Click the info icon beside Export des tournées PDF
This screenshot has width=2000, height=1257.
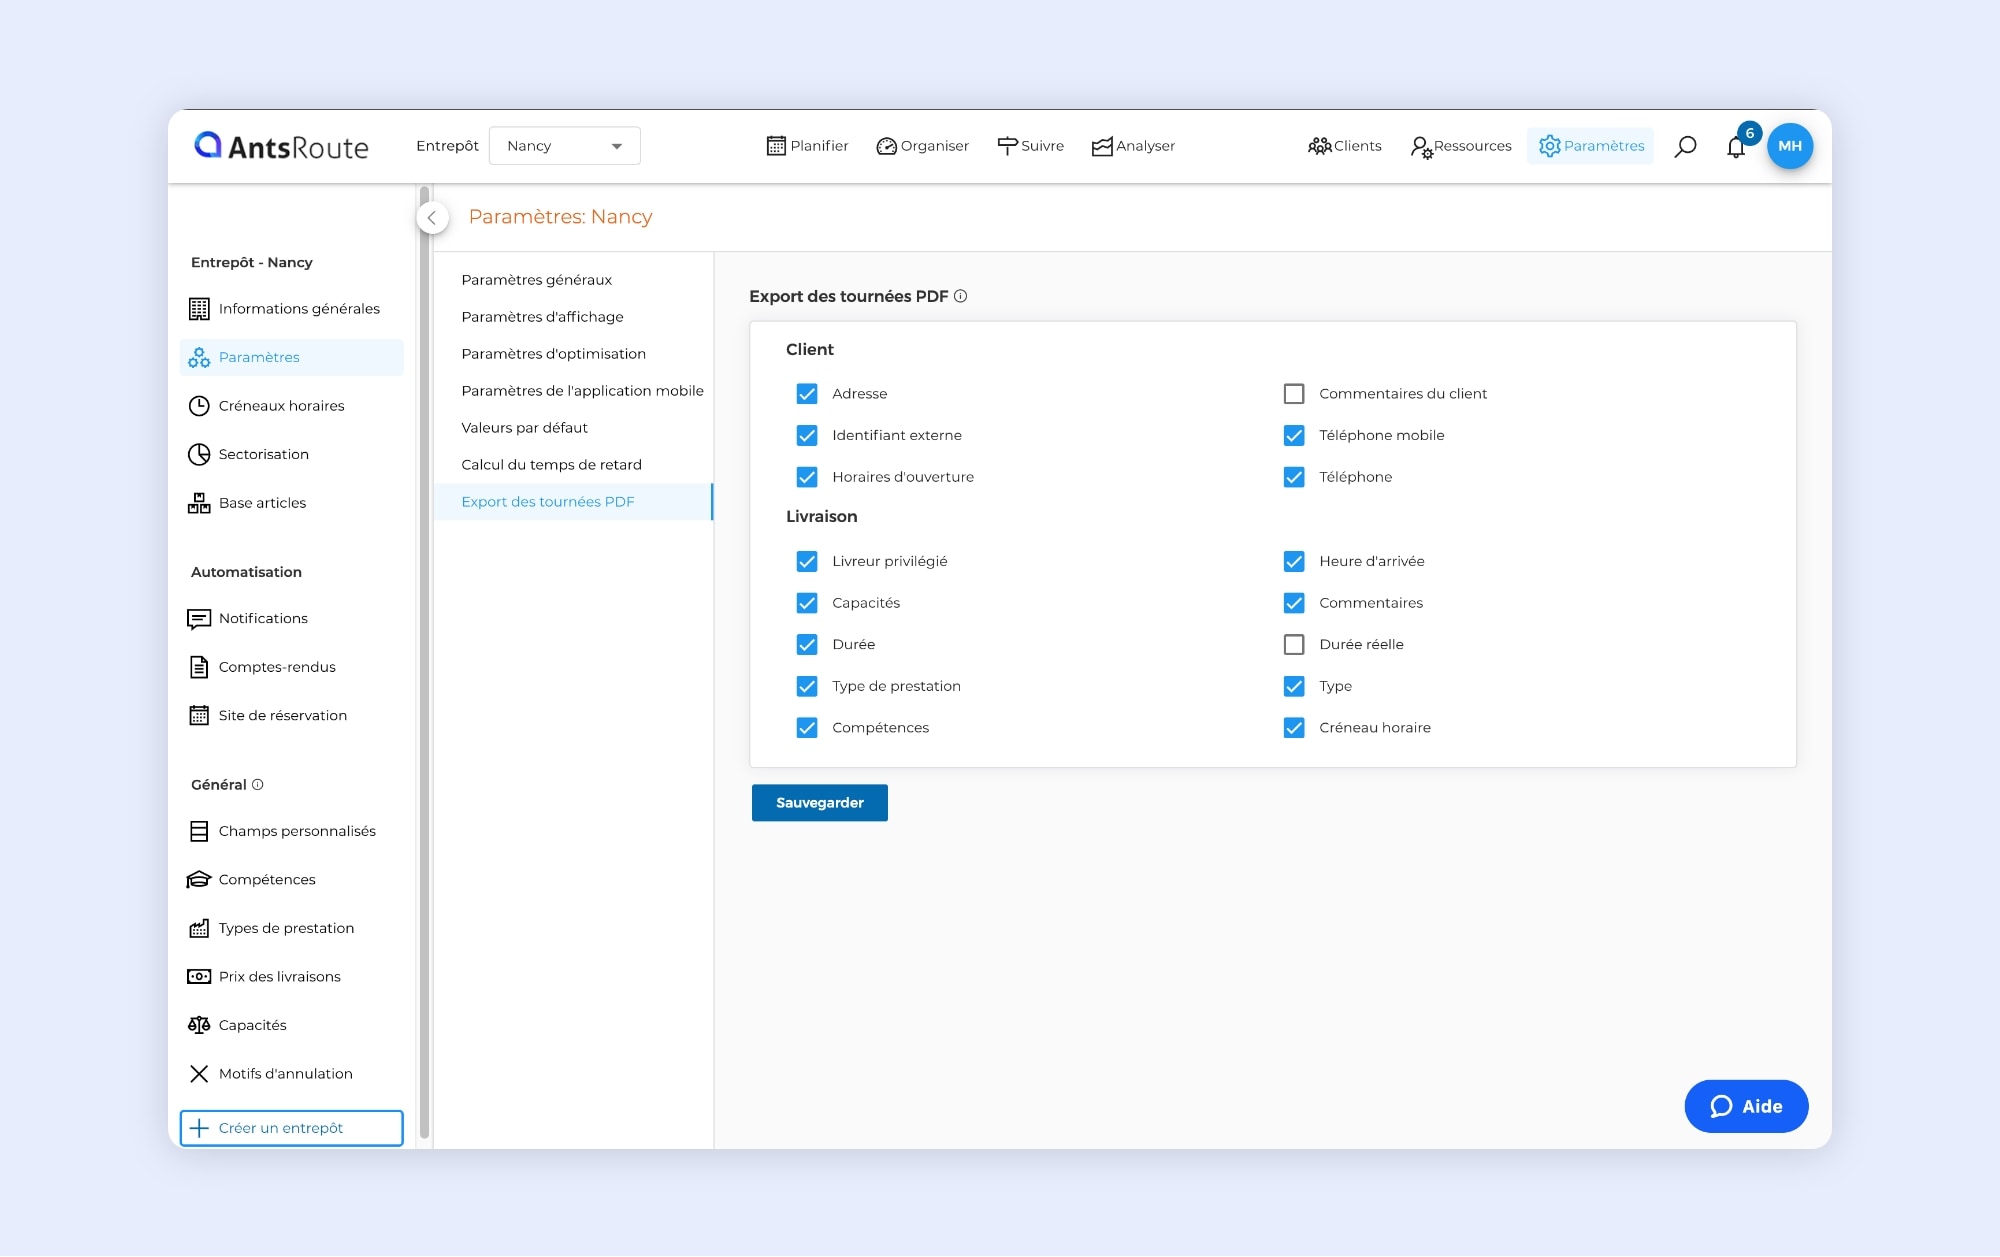tap(960, 296)
